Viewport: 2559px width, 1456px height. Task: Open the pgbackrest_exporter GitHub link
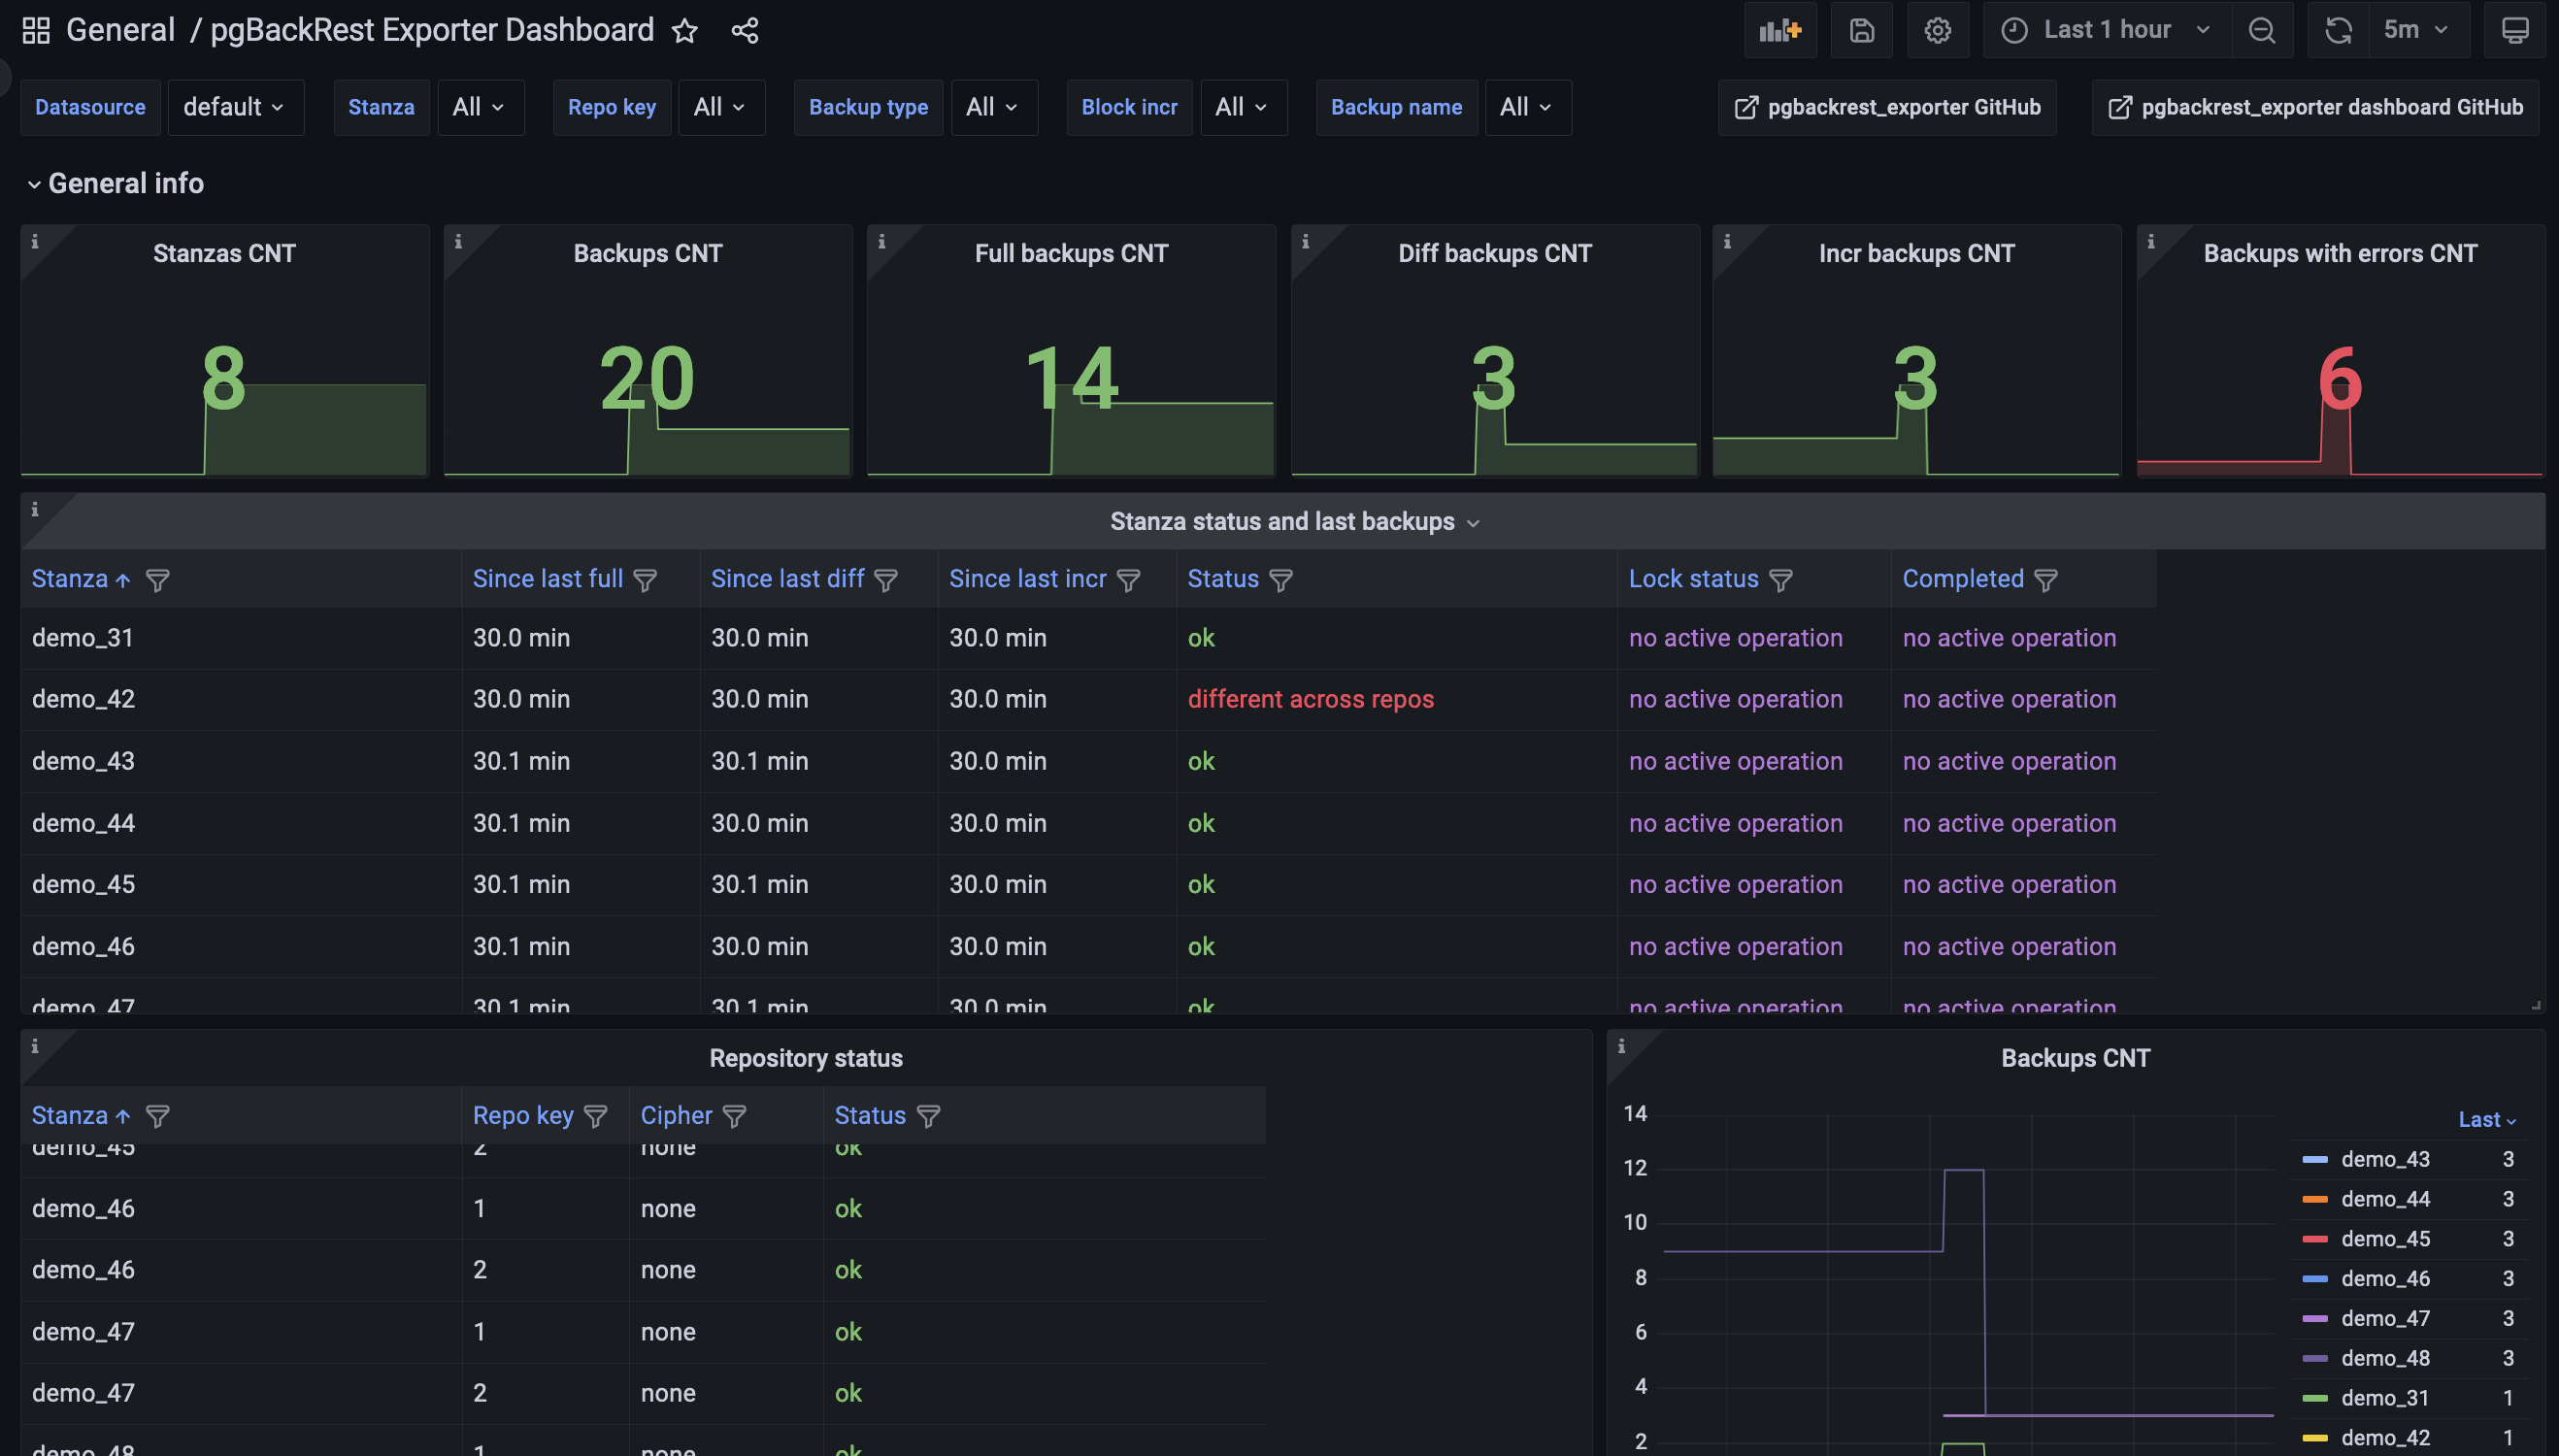click(x=1887, y=107)
